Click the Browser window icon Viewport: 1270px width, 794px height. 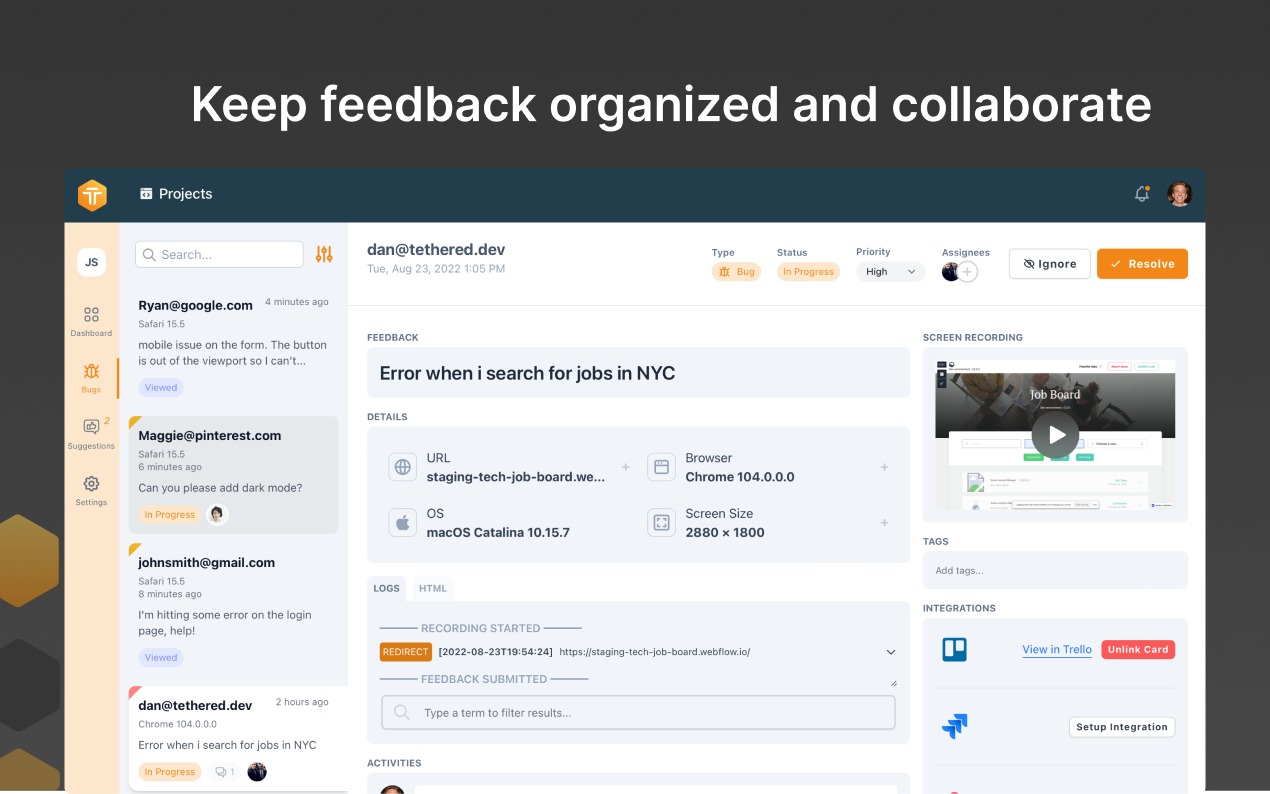(661, 467)
